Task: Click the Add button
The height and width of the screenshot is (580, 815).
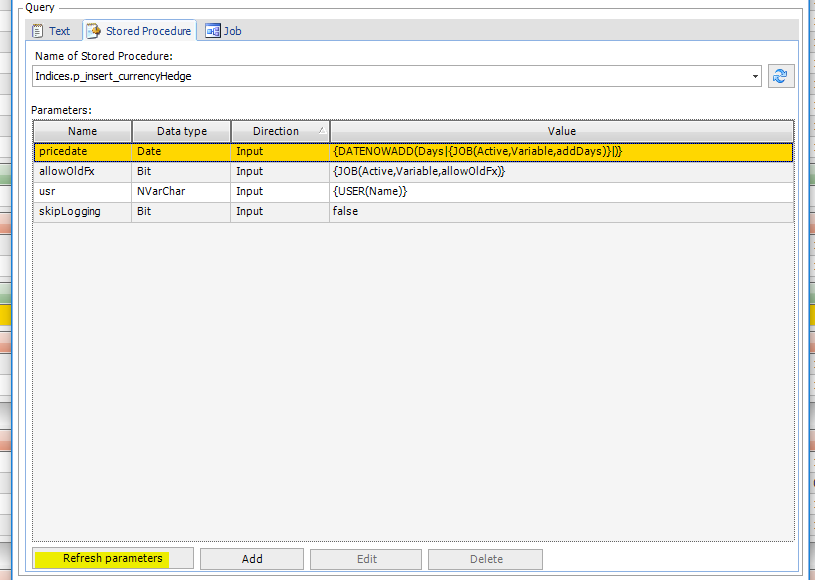Action: pos(252,559)
